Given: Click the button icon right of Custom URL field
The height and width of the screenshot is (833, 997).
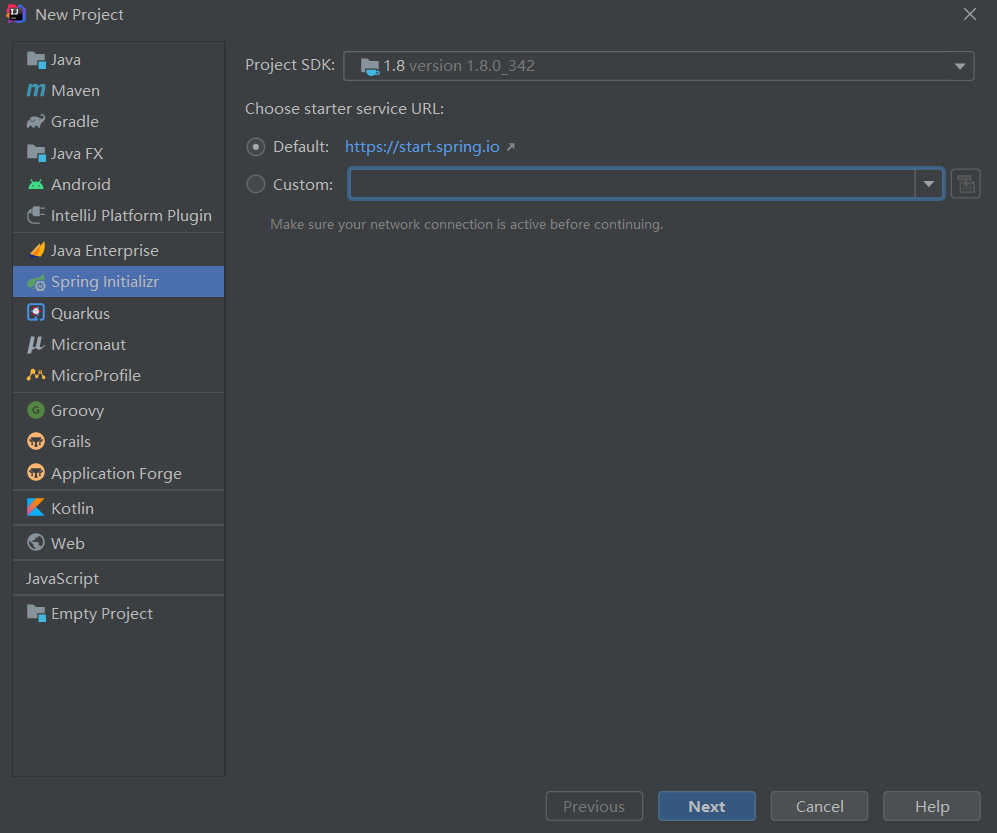Looking at the screenshot, I should click(x=965, y=184).
